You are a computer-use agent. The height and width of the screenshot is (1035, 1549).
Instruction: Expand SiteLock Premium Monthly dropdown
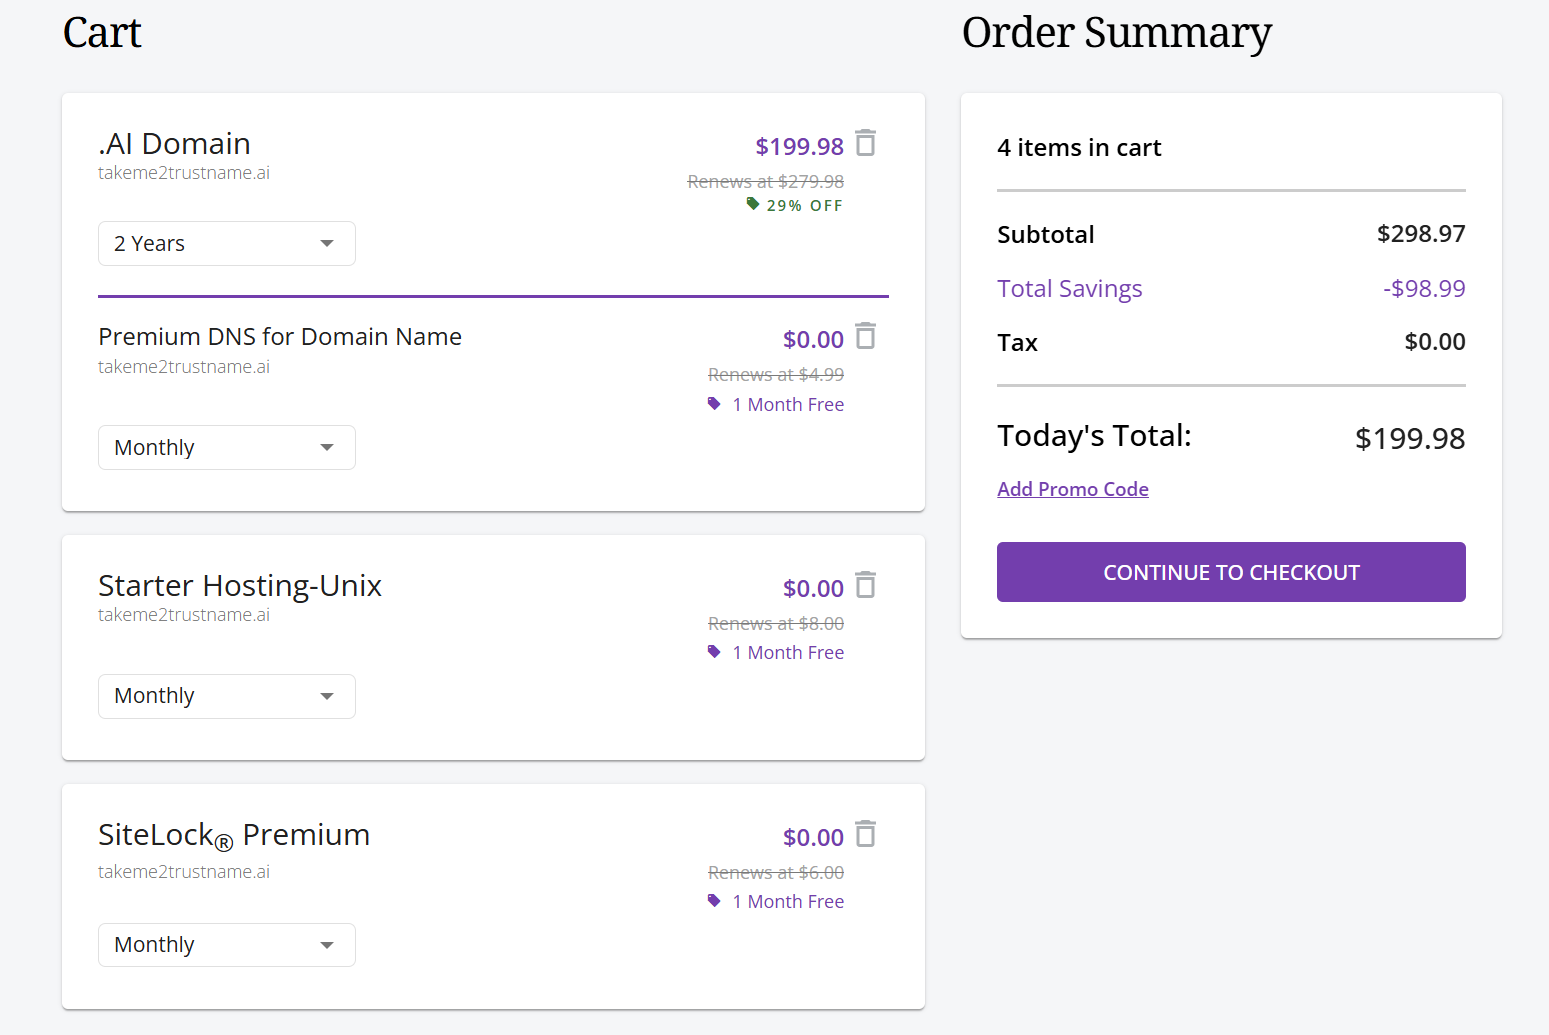(226, 945)
